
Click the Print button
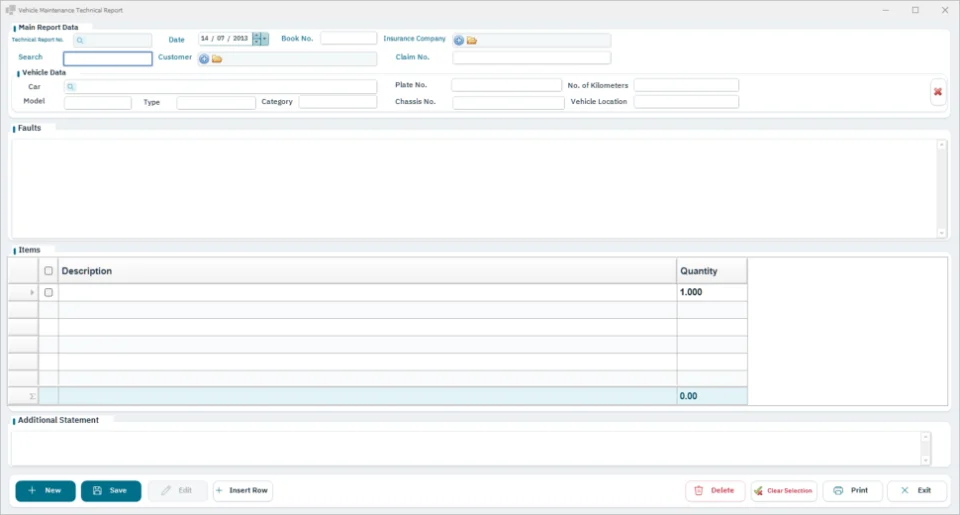[853, 491]
